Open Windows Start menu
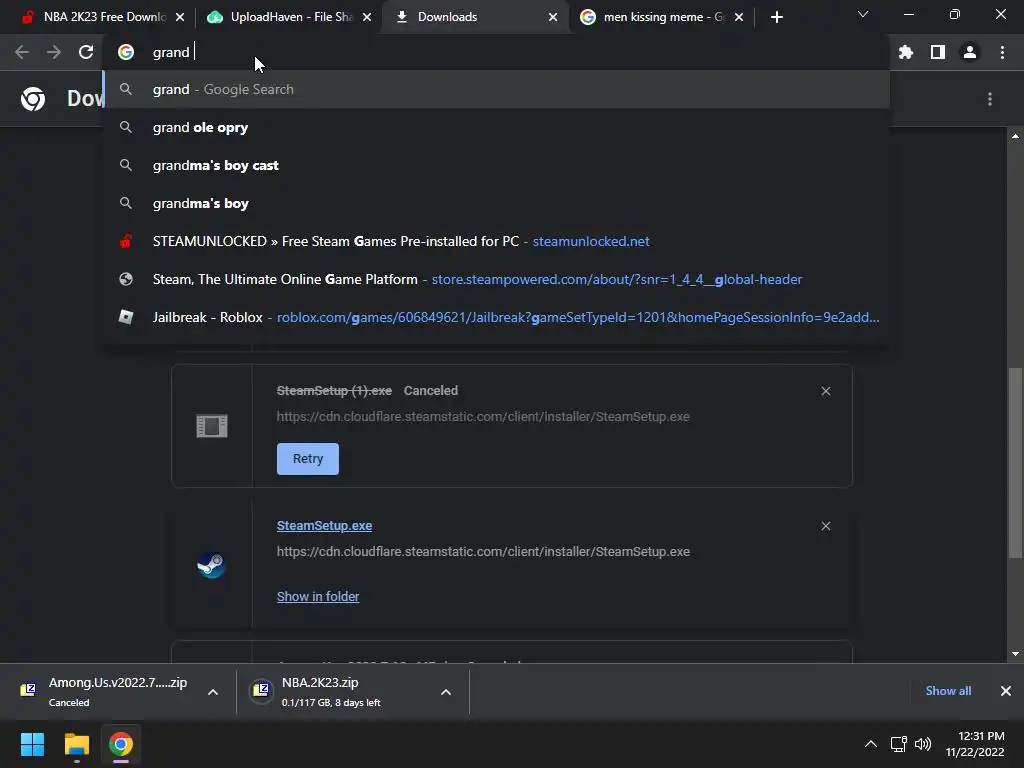Image resolution: width=1024 pixels, height=768 pixels. [32, 744]
